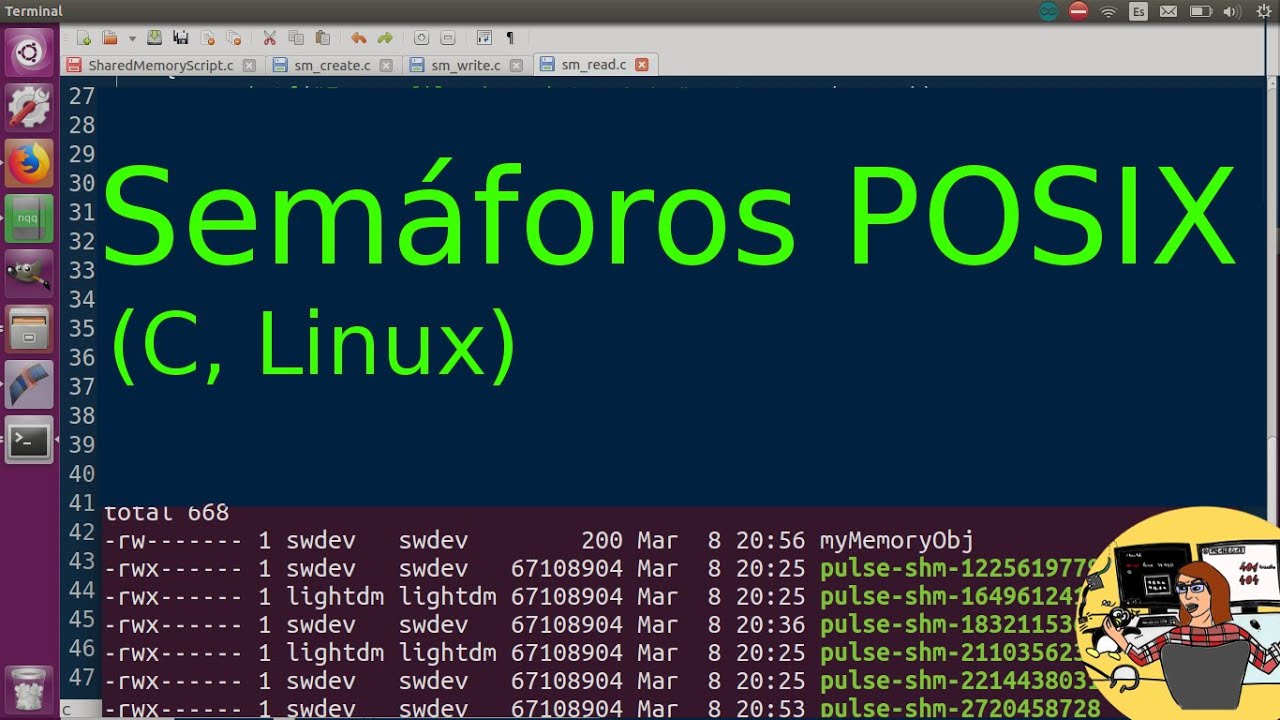Zoom in the editor text
The image size is (1280, 720).
421,38
